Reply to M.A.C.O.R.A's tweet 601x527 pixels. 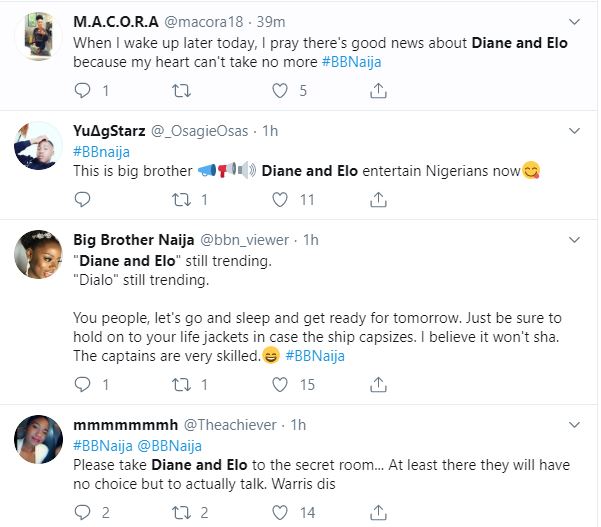[85, 91]
